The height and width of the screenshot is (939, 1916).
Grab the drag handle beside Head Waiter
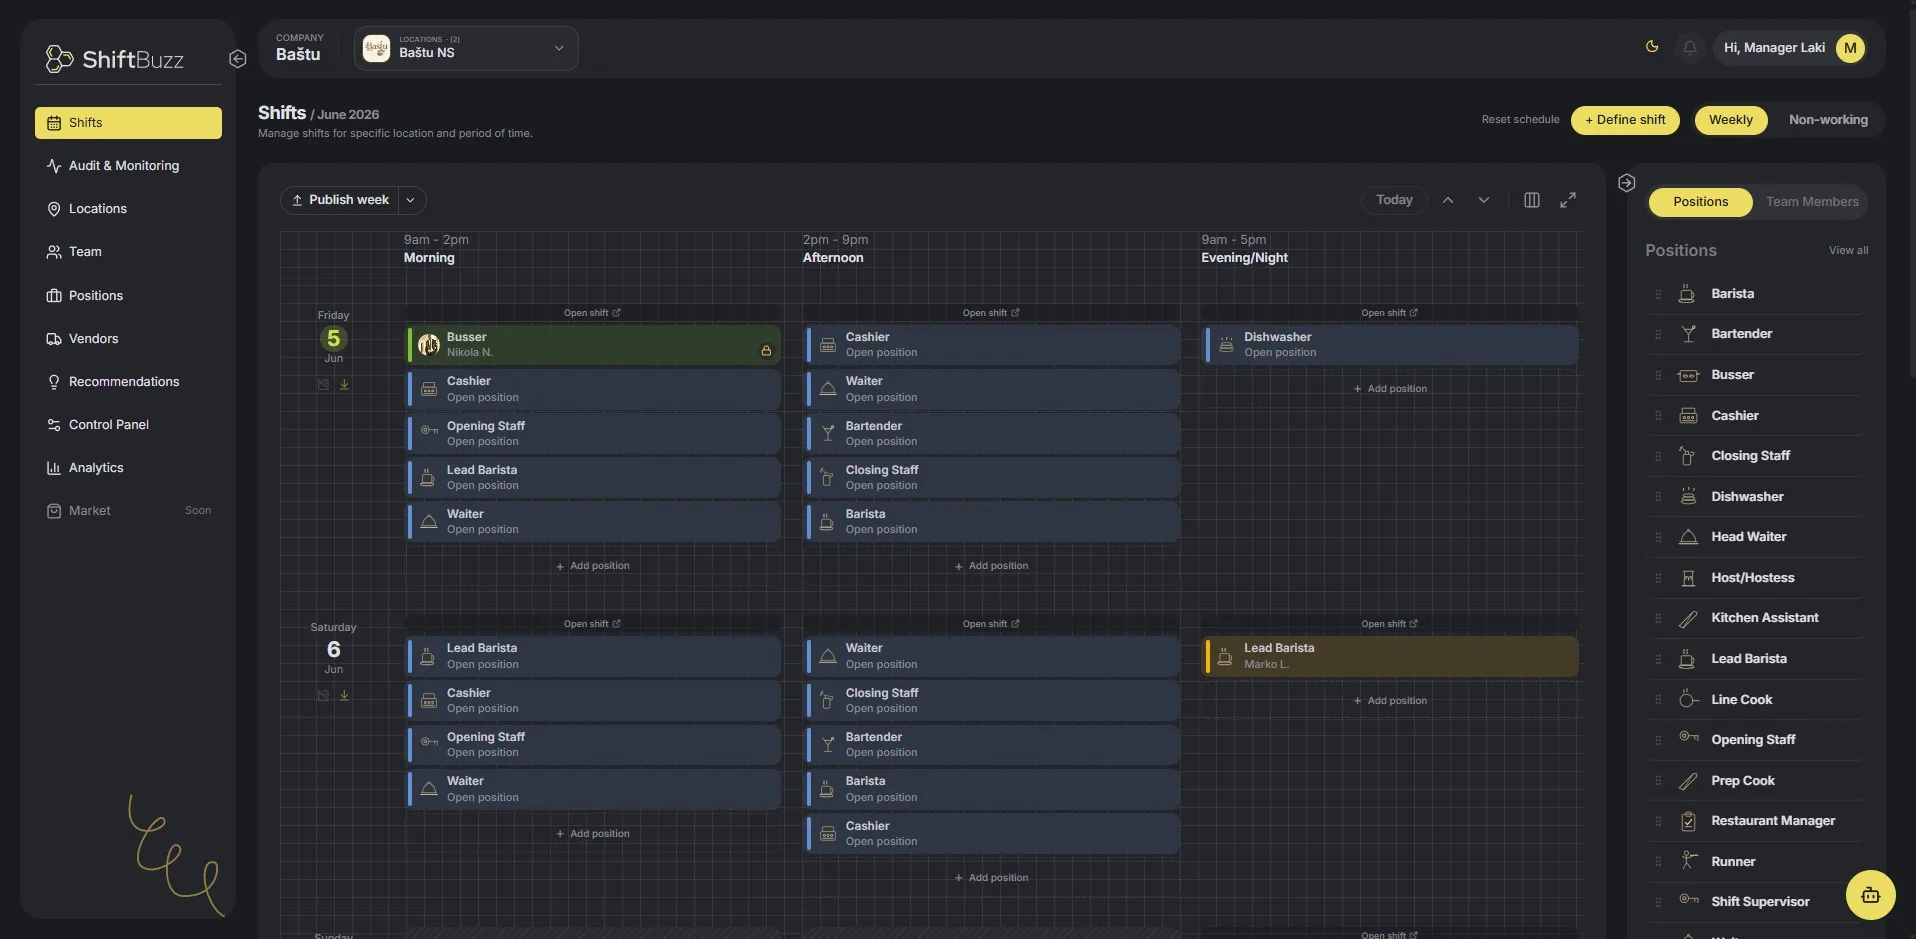(x=1658, y=537)
